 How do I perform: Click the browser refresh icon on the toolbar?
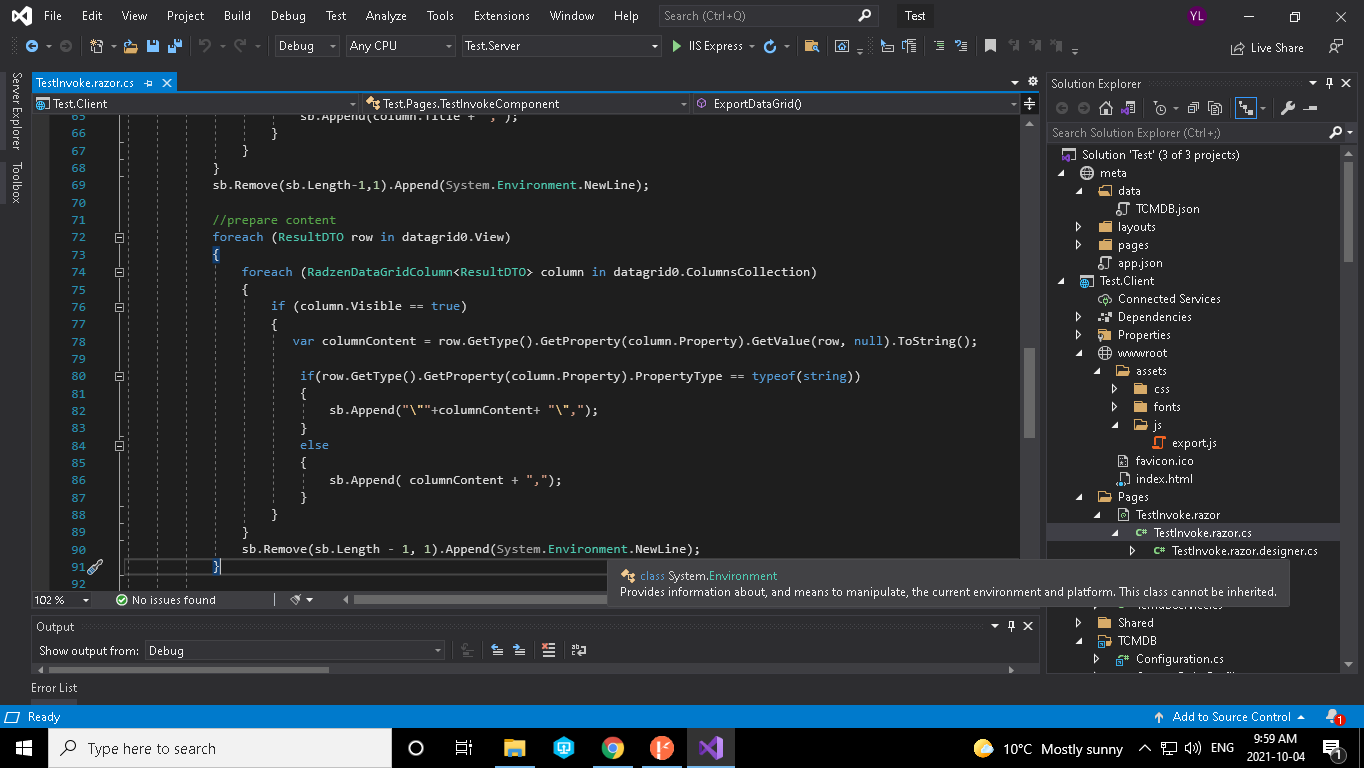click(x=770, y=45)
